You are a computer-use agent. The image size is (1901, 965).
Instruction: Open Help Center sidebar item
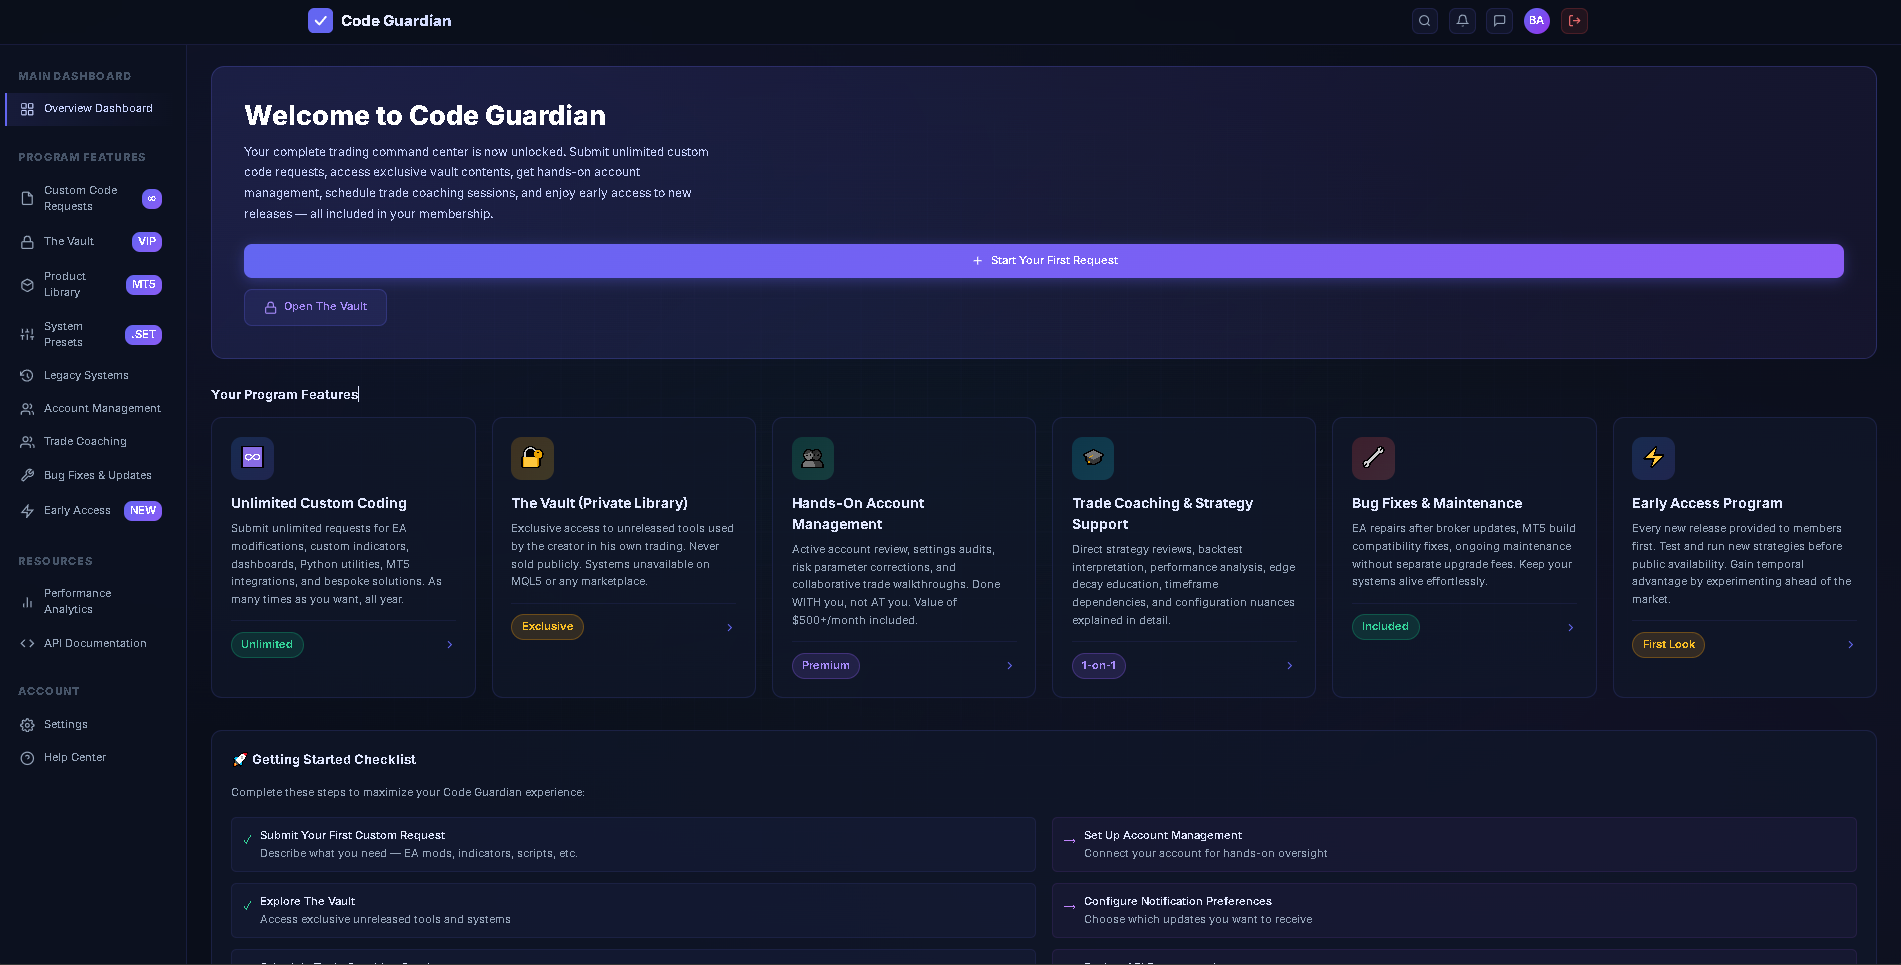click(x=90, y=758)
